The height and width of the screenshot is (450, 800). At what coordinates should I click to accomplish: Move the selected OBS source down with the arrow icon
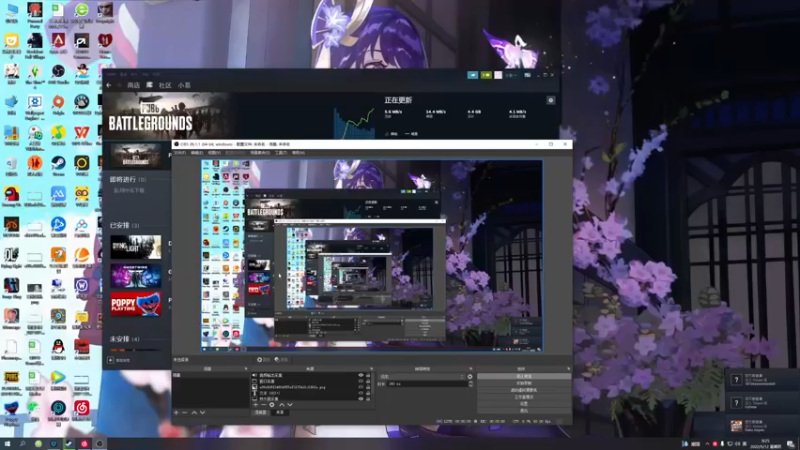tap(290, 405)
